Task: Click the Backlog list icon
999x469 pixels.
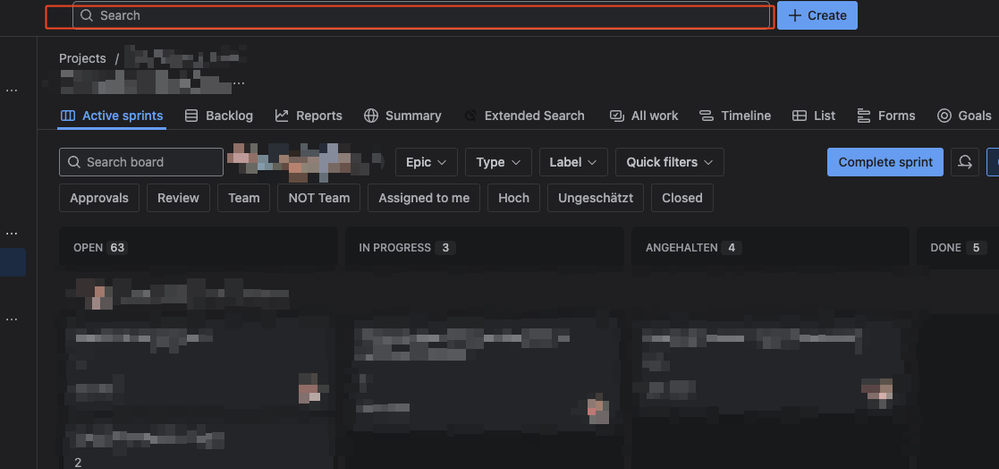Action: pos(191,115)
